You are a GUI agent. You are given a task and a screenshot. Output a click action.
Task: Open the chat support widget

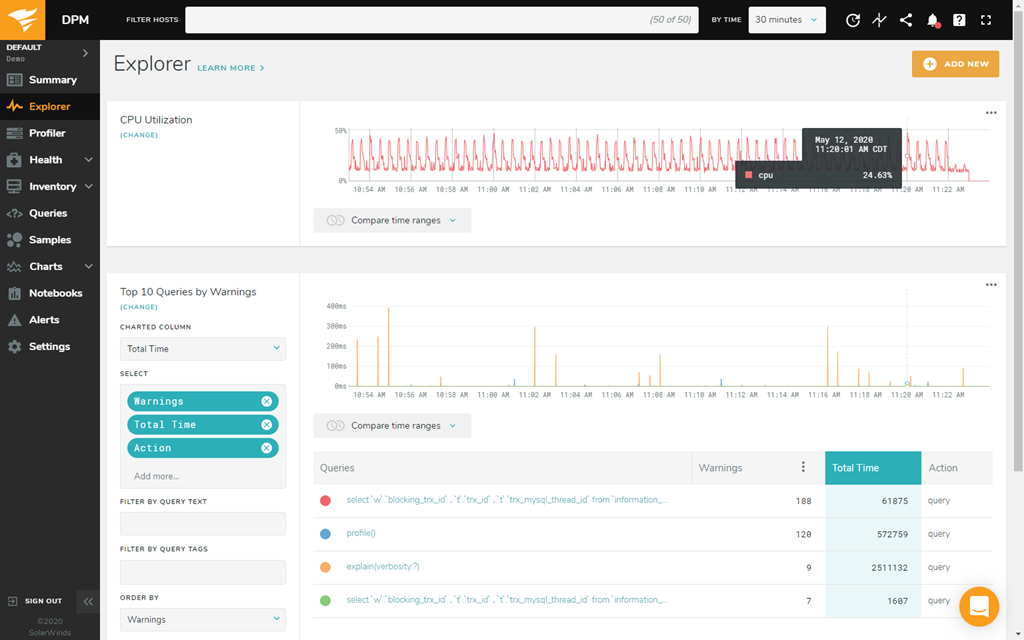[979, 606]
